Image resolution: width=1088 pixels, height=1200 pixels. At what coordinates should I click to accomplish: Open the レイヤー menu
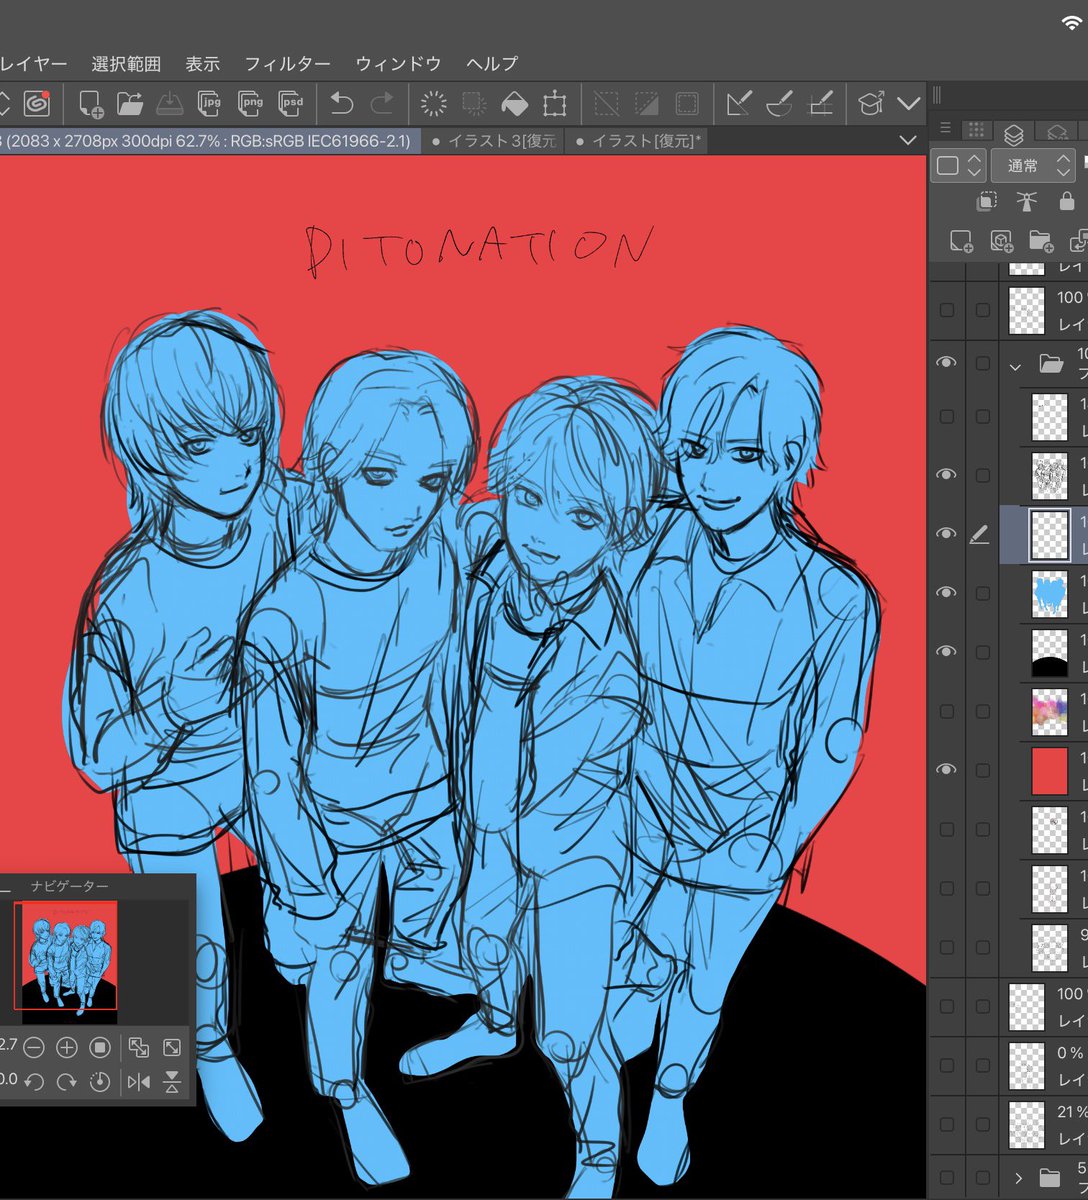tap(33, 63)
